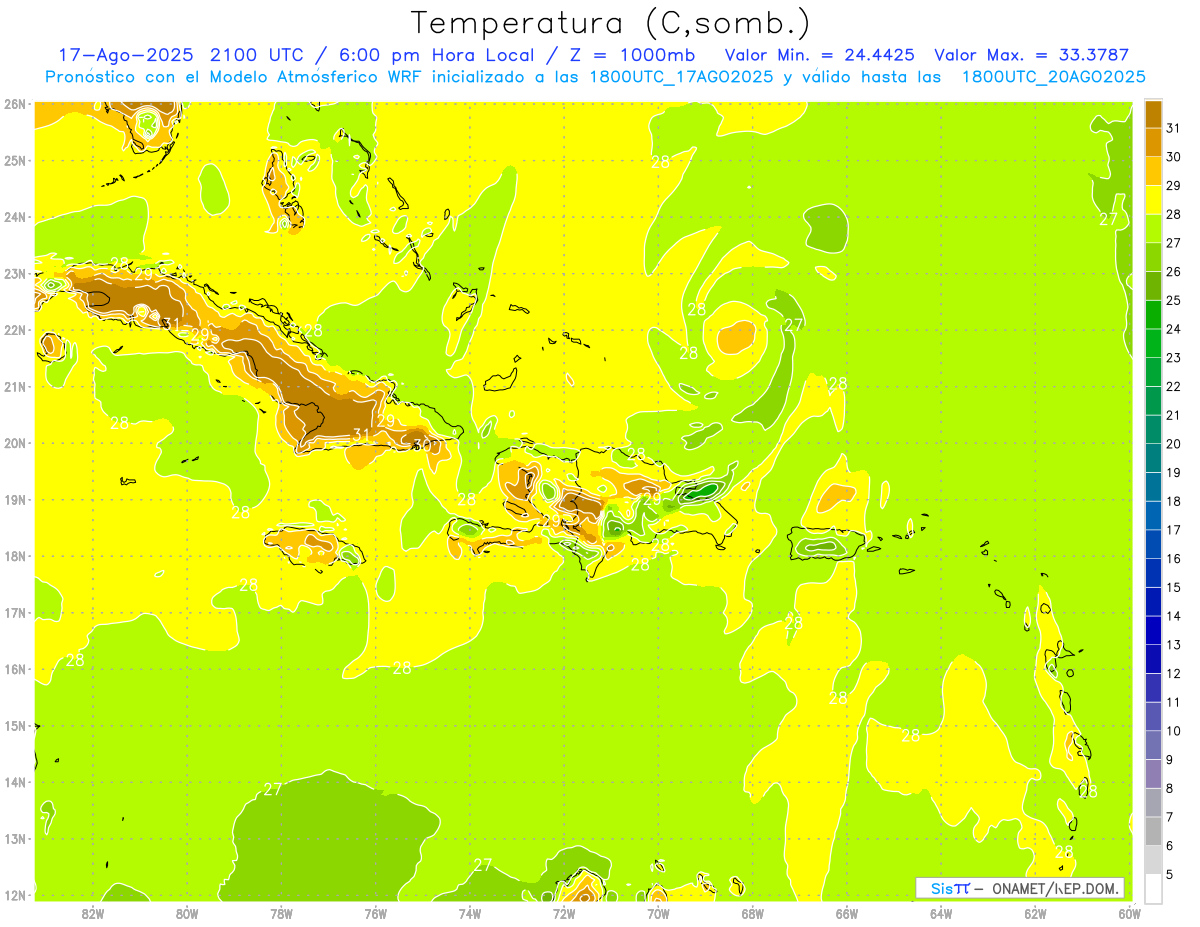Image resolution: width=1200 pixels, height=927 pixels.
Task: Click the 'Valor Min. = 24.4425' text
Action: (x=820, y=55)
